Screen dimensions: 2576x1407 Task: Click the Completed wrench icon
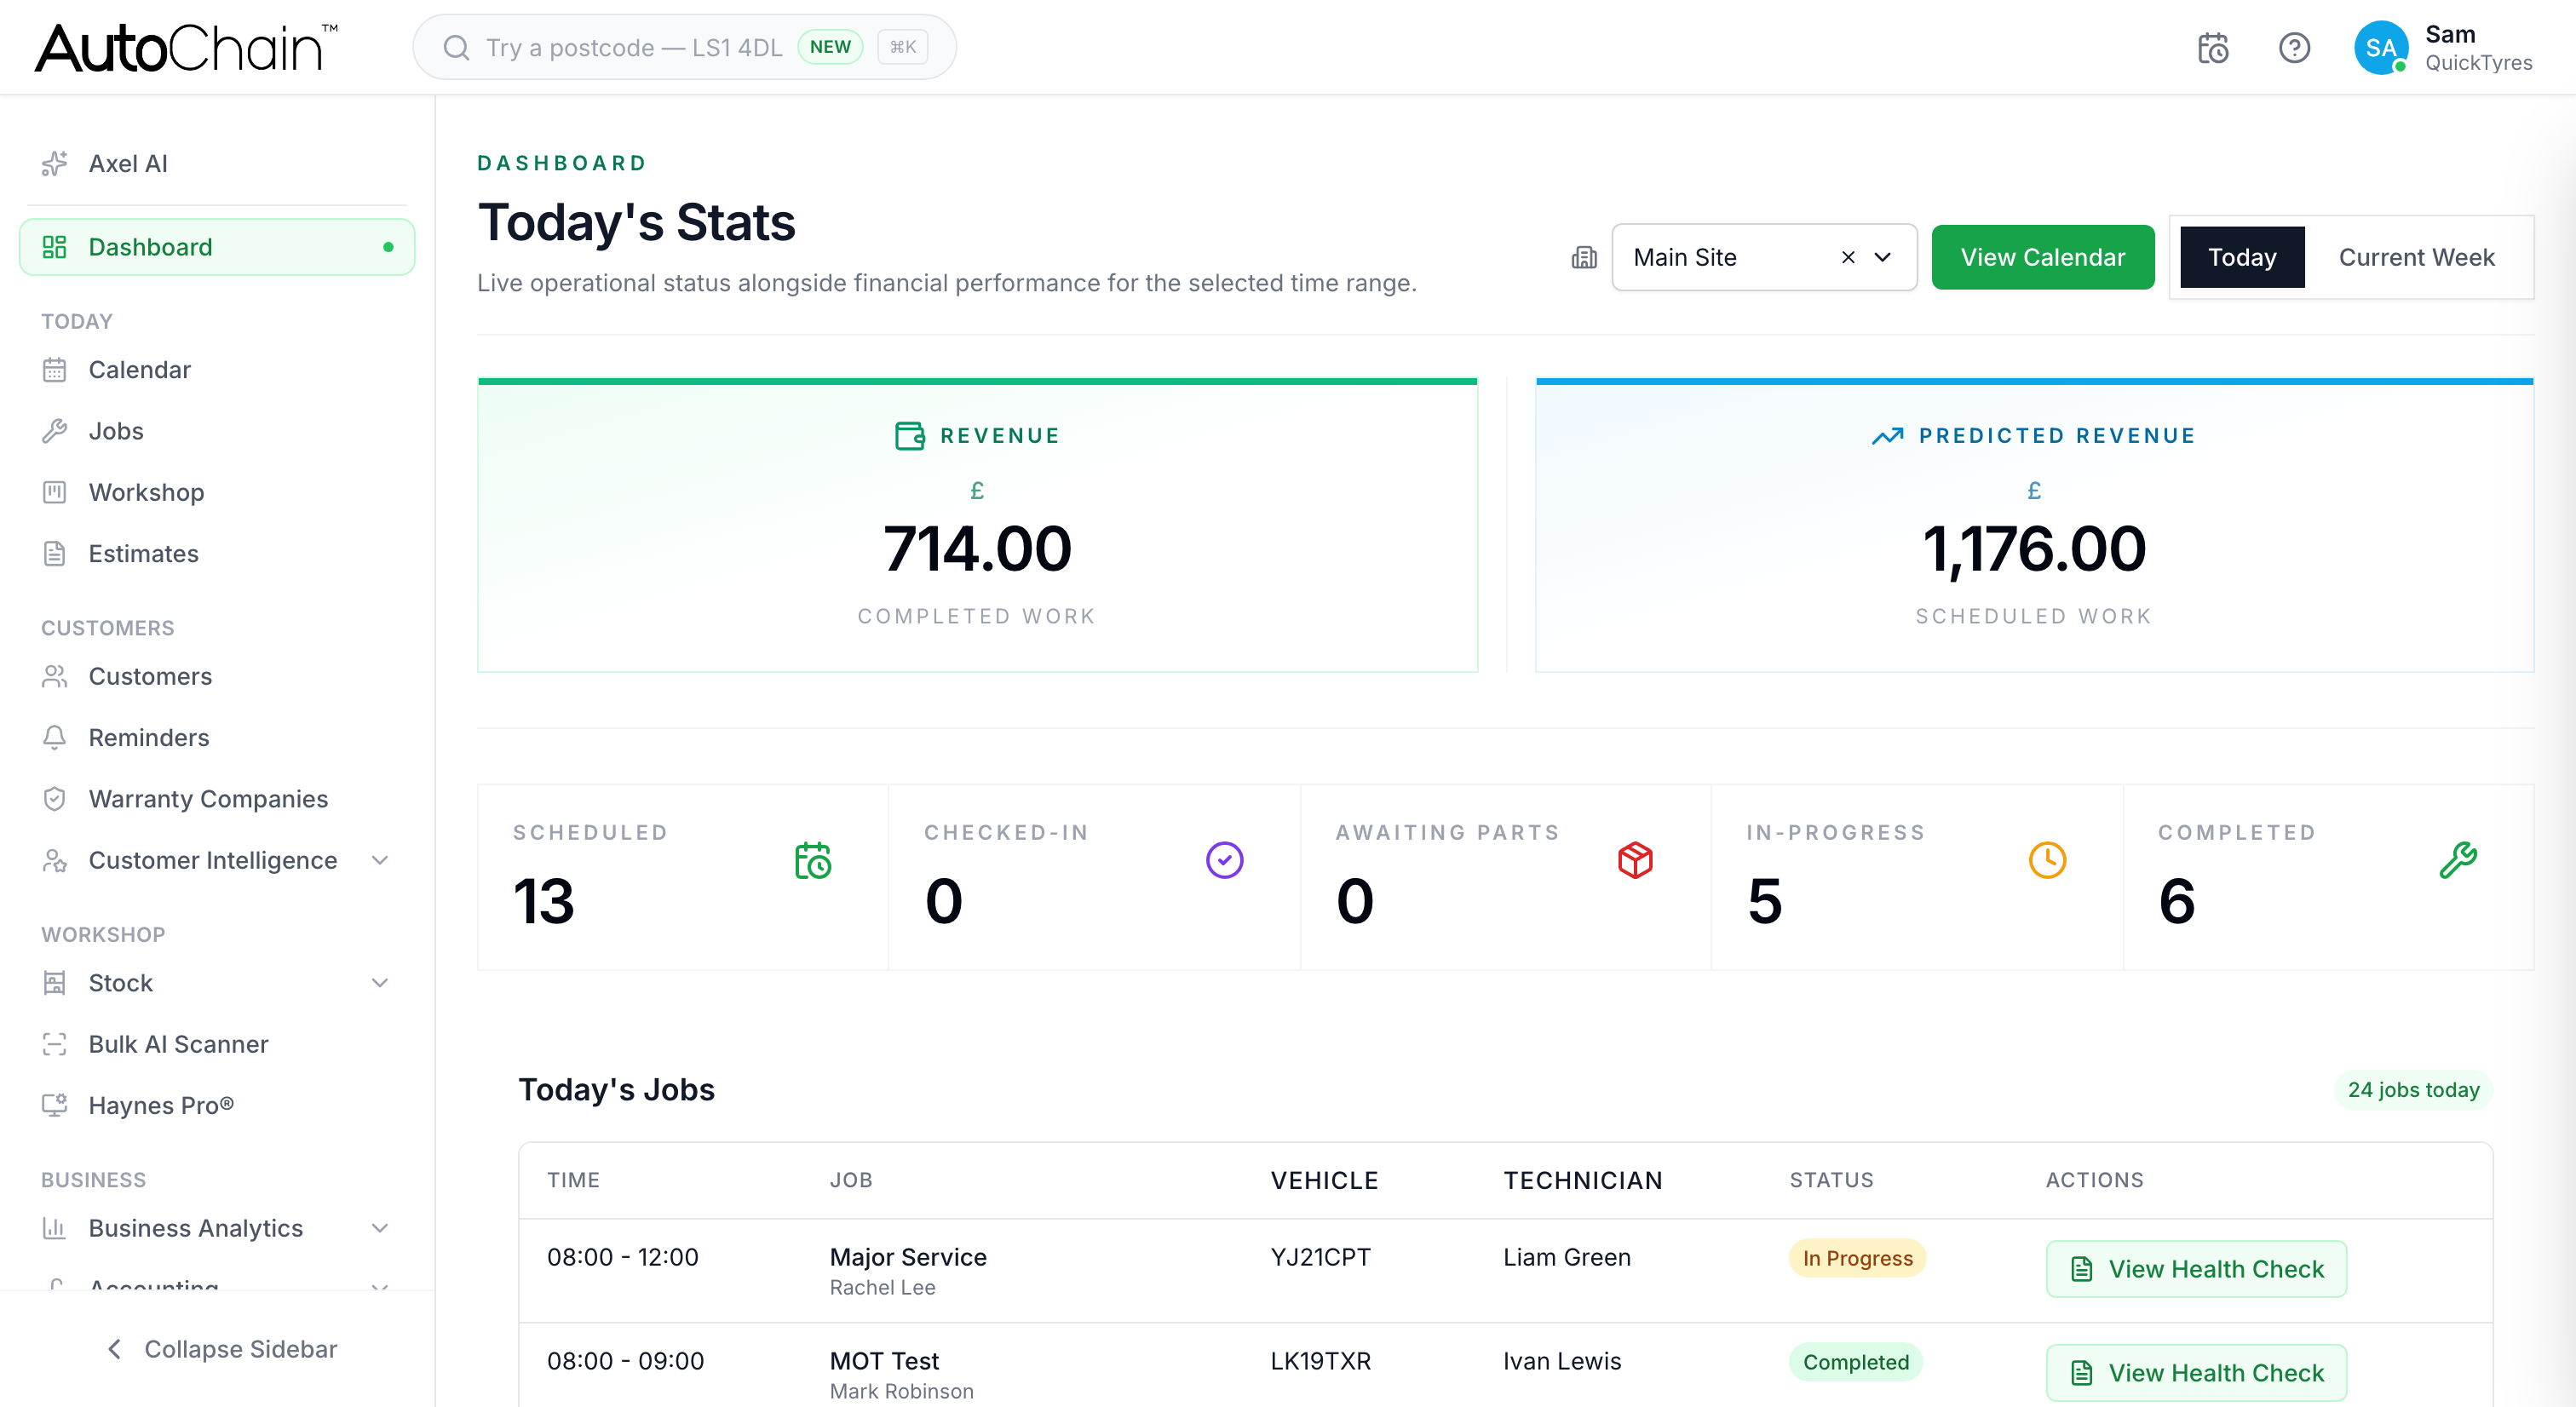coord(2458,860)
